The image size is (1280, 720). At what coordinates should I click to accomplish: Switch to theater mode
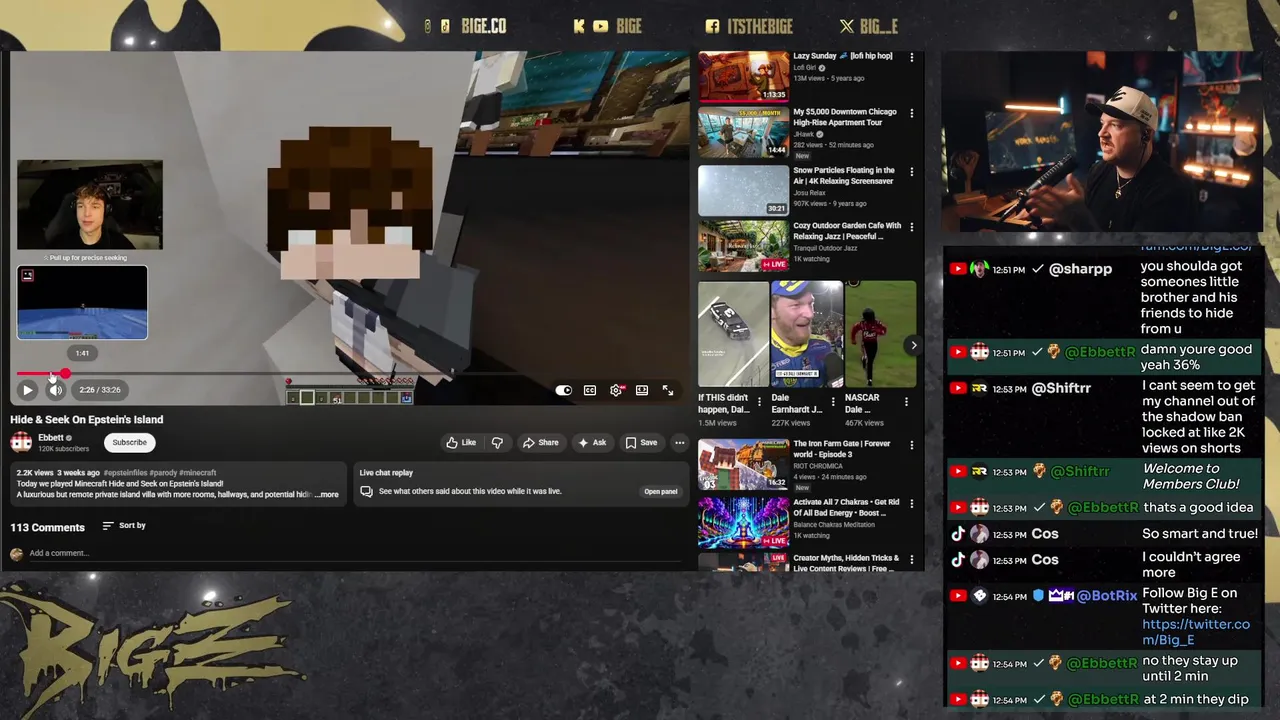(642, 390)
